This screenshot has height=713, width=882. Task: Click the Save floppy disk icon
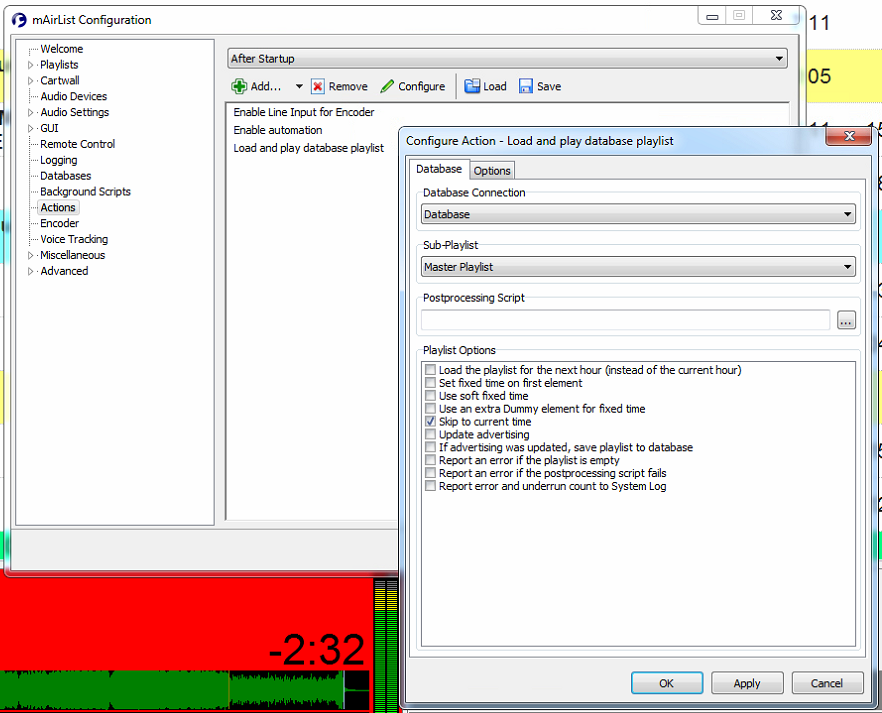526,87
